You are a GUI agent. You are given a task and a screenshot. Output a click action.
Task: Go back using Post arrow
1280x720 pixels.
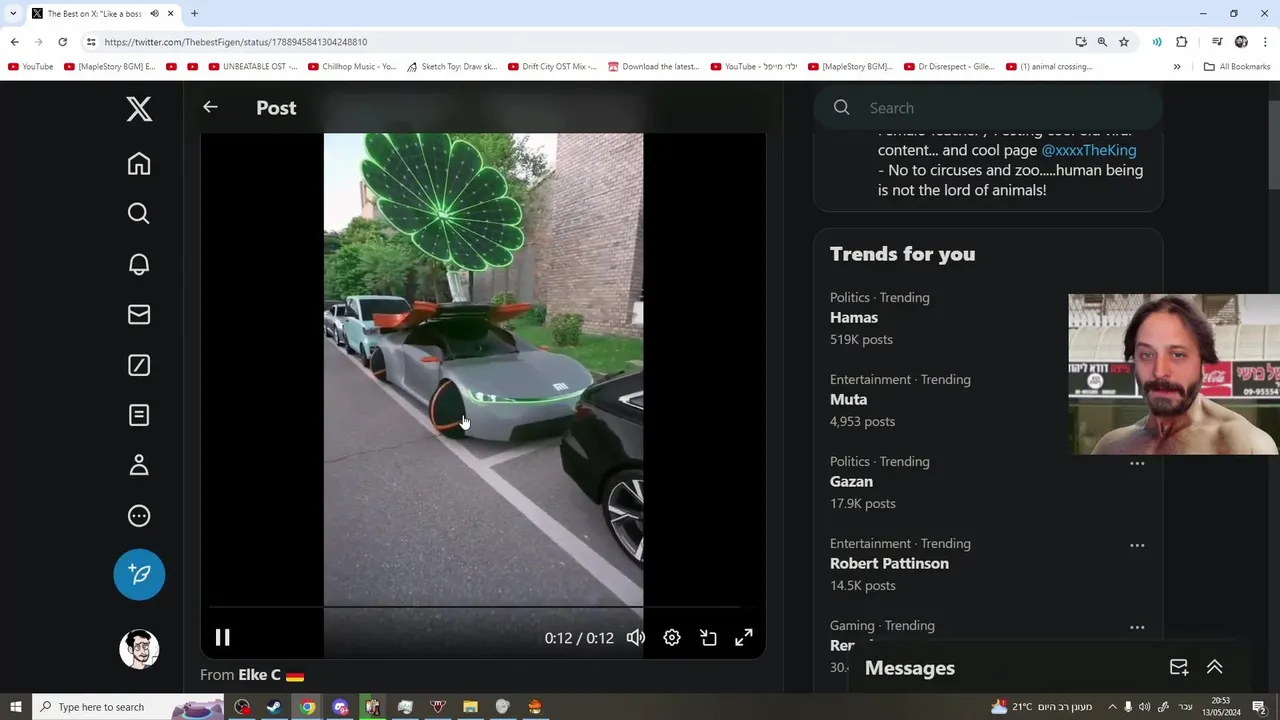click(210, 107)
